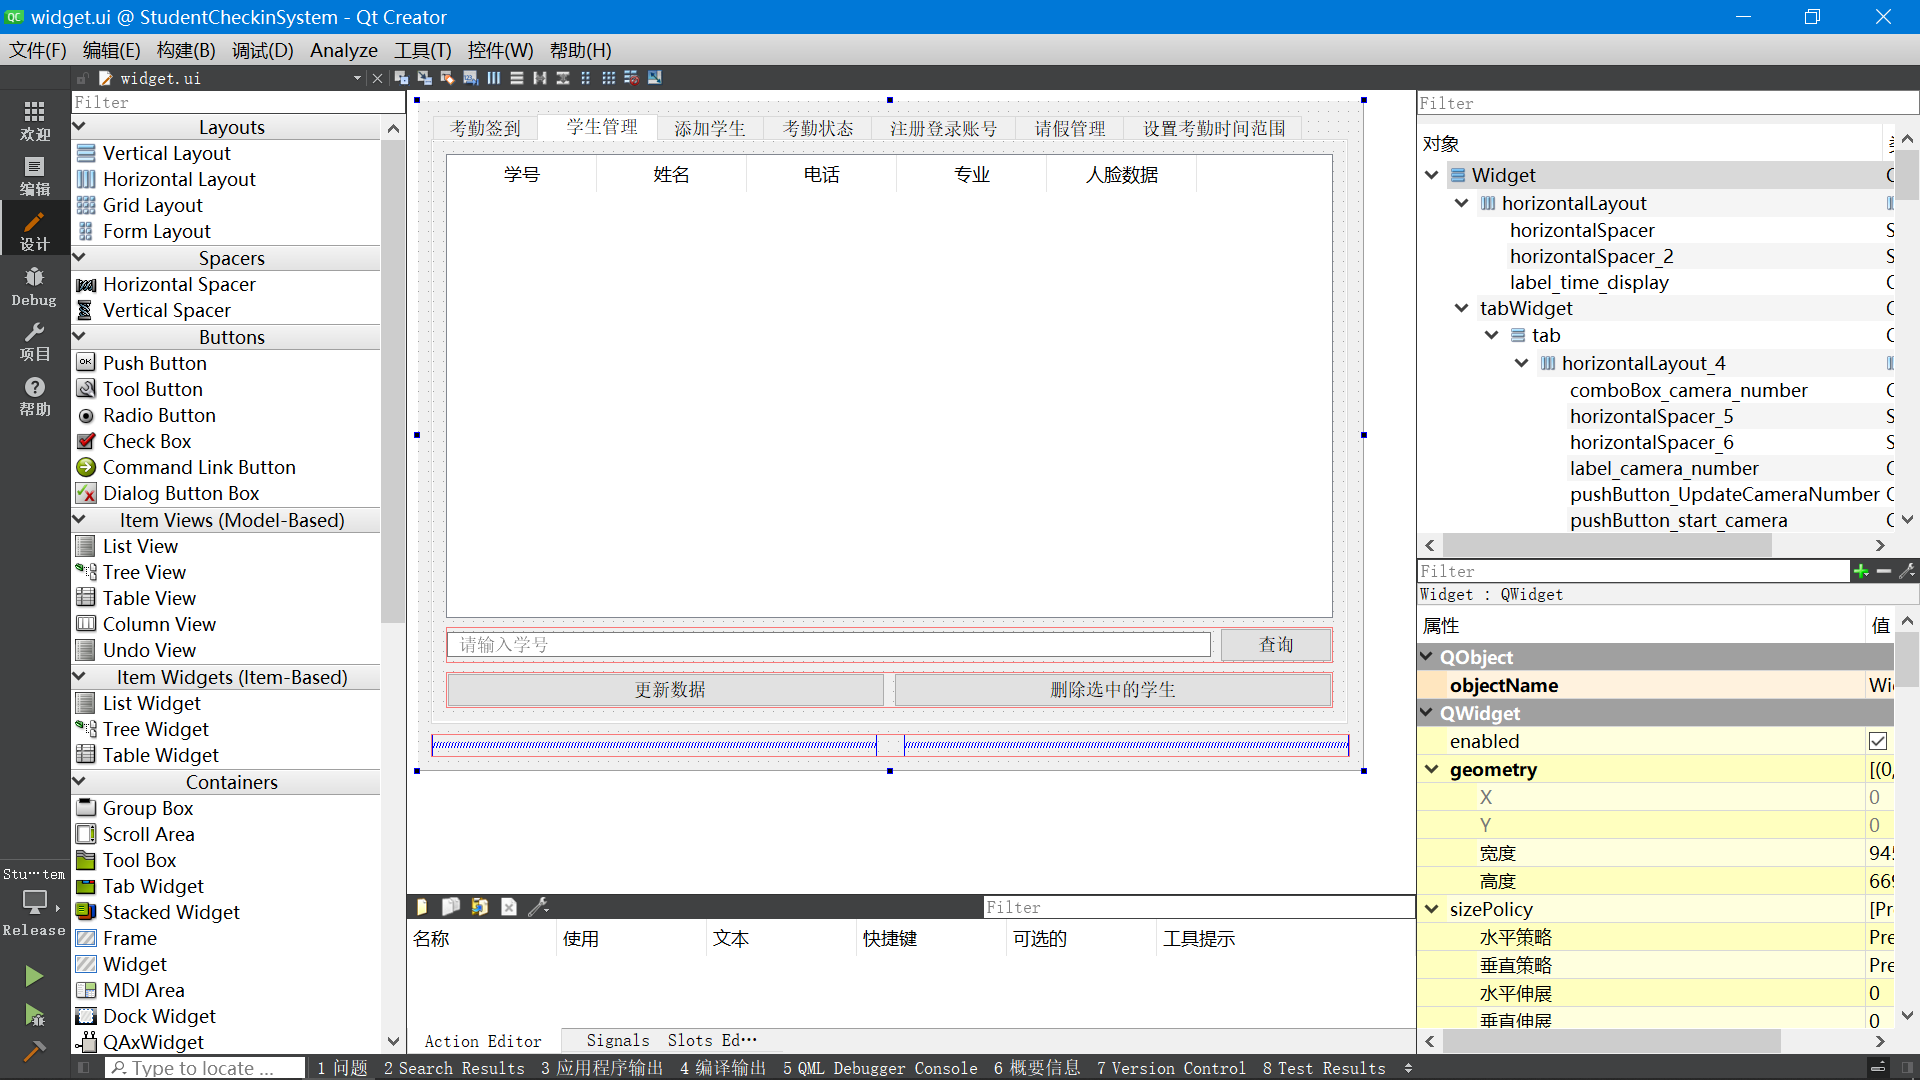This screenshot has width=1920, height=1080.
Task: Apply Lay Out Horizontally toolbar icon
Action: [x=494, y=78]
